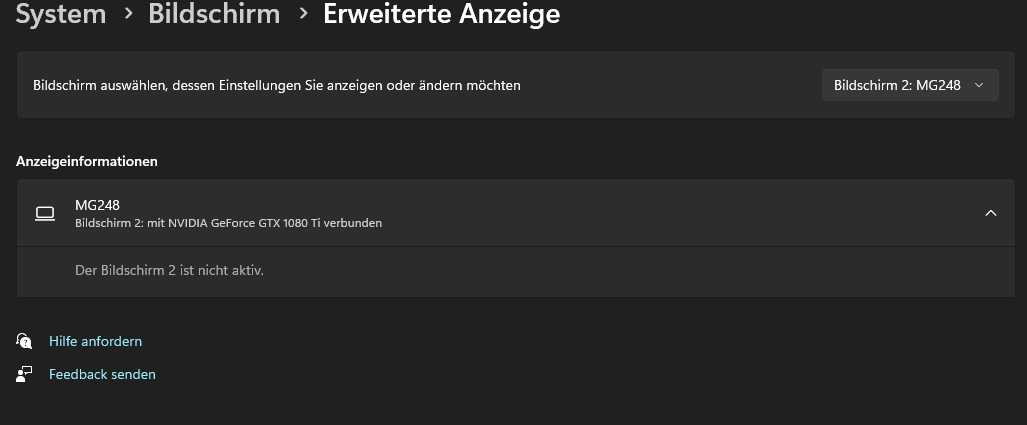The image size is (1027, 425).
Task: Click the Erweiterte Anzeige page title
Action: 441,14
